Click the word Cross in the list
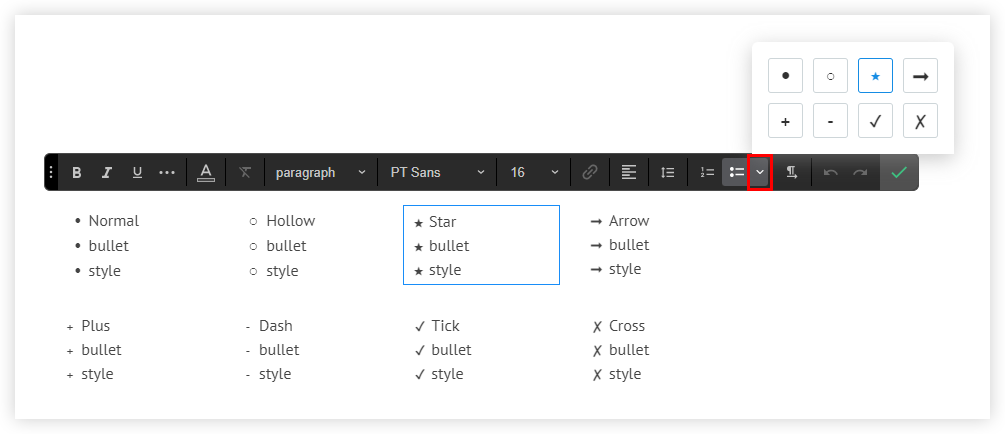This screenshot has width=1005, height=434. coord(627,326)
